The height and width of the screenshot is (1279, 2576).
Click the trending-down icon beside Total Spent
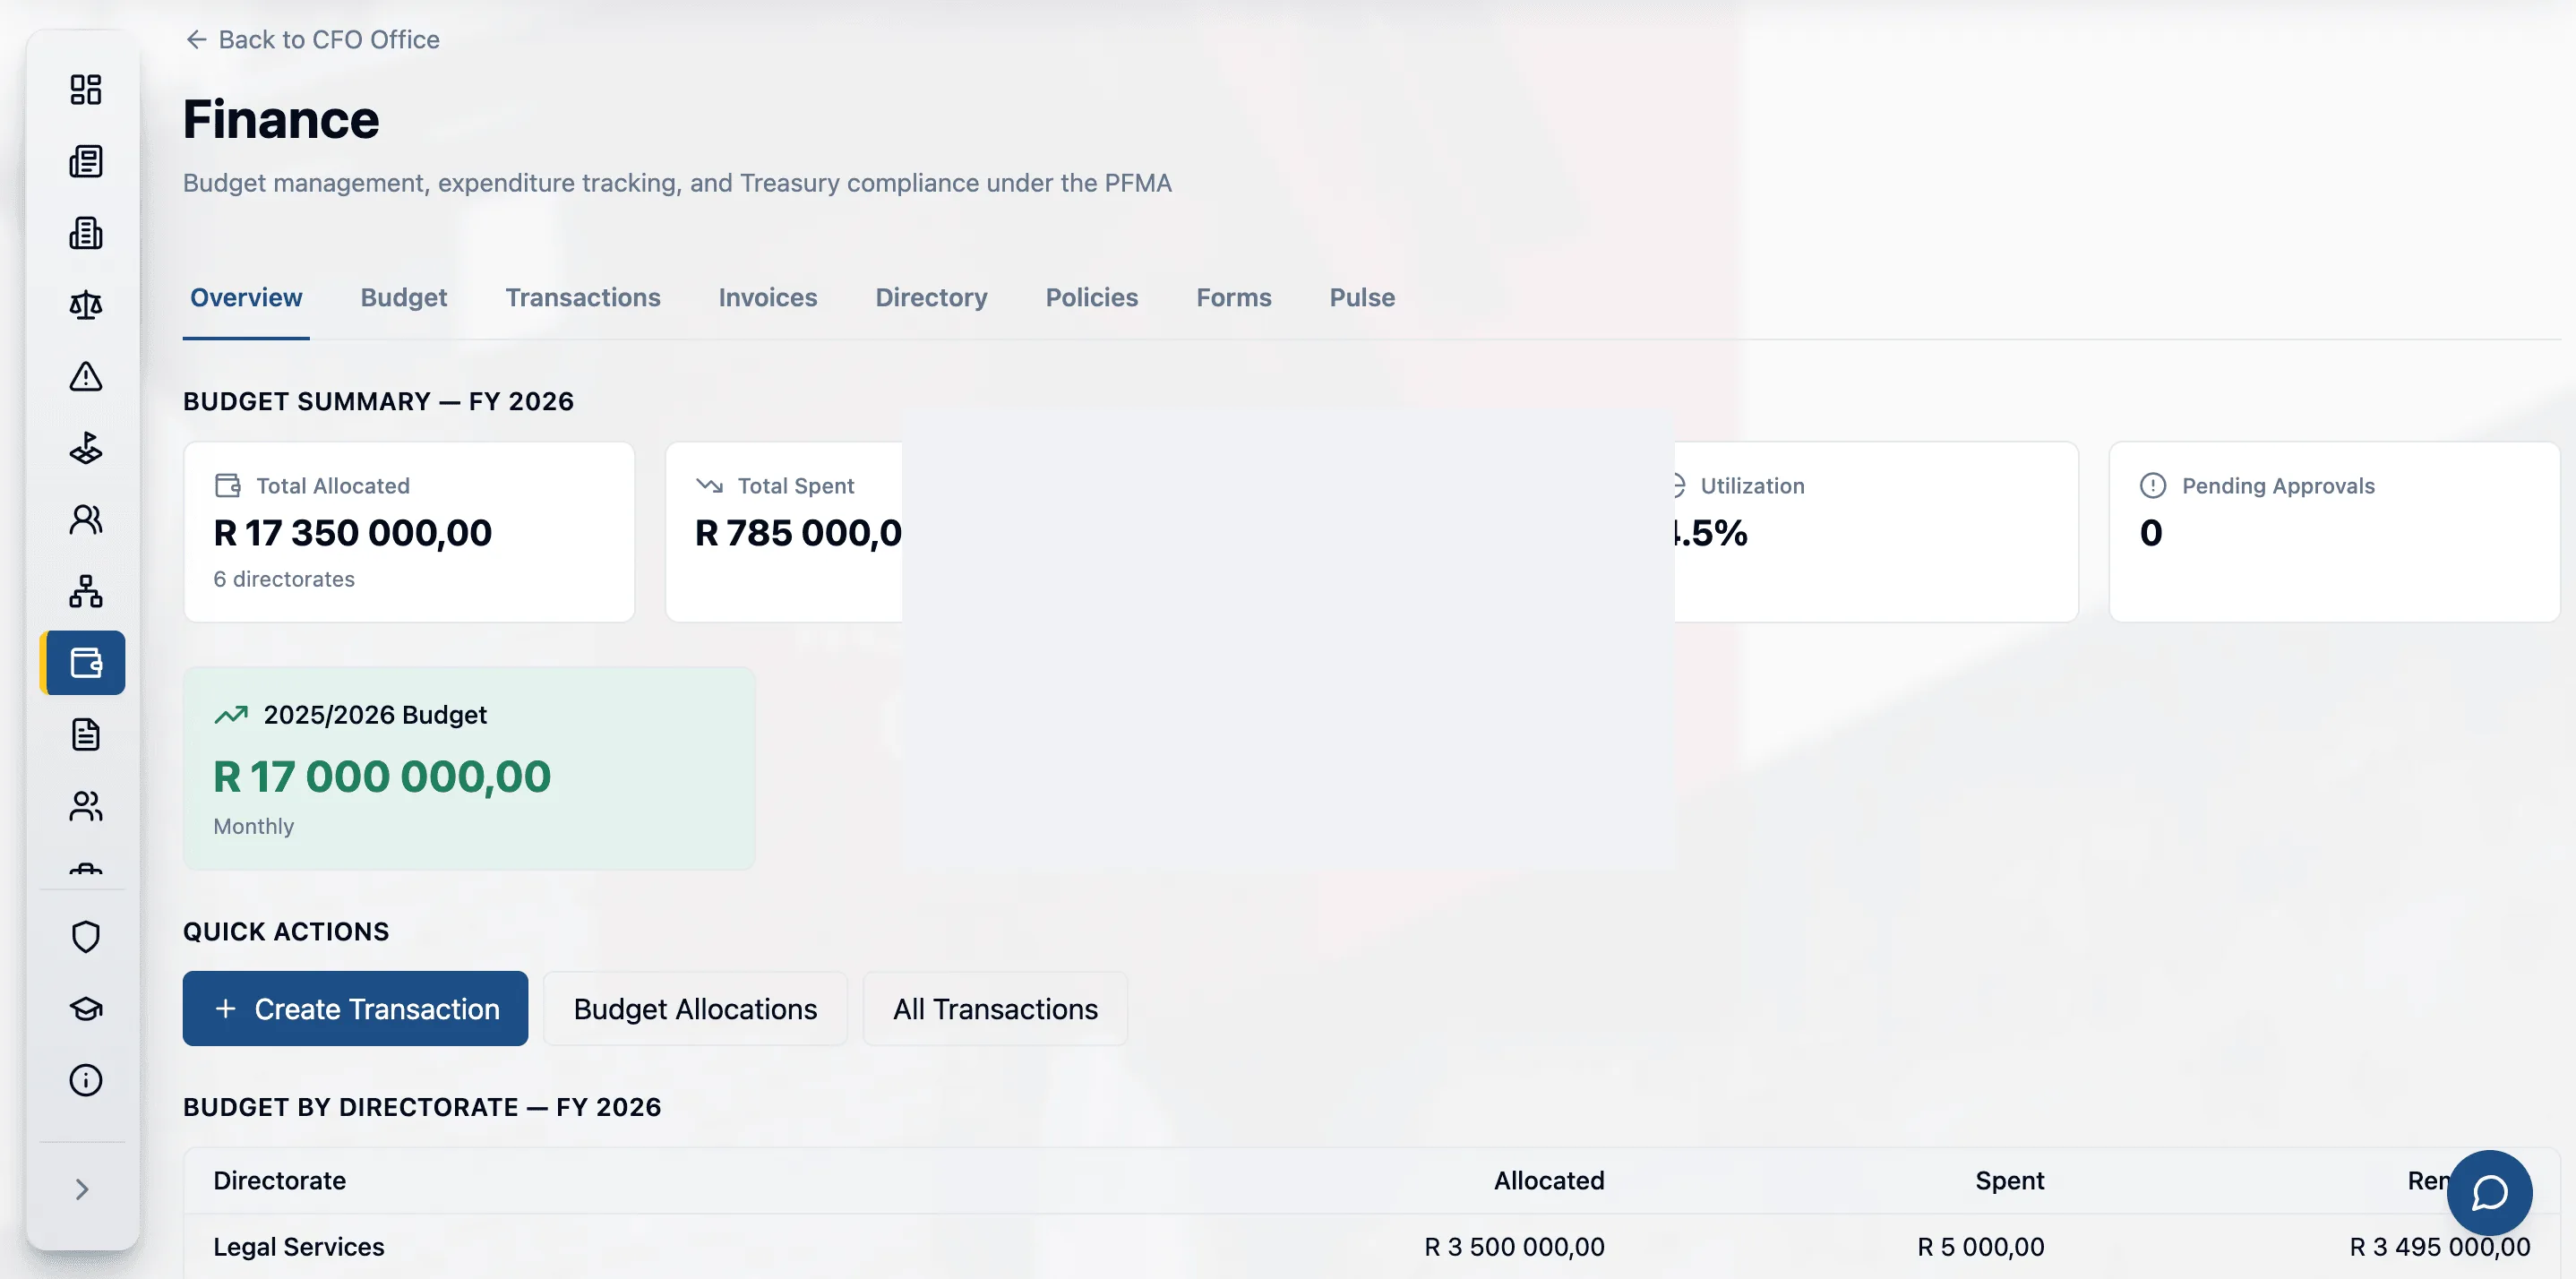coord(709,486)
